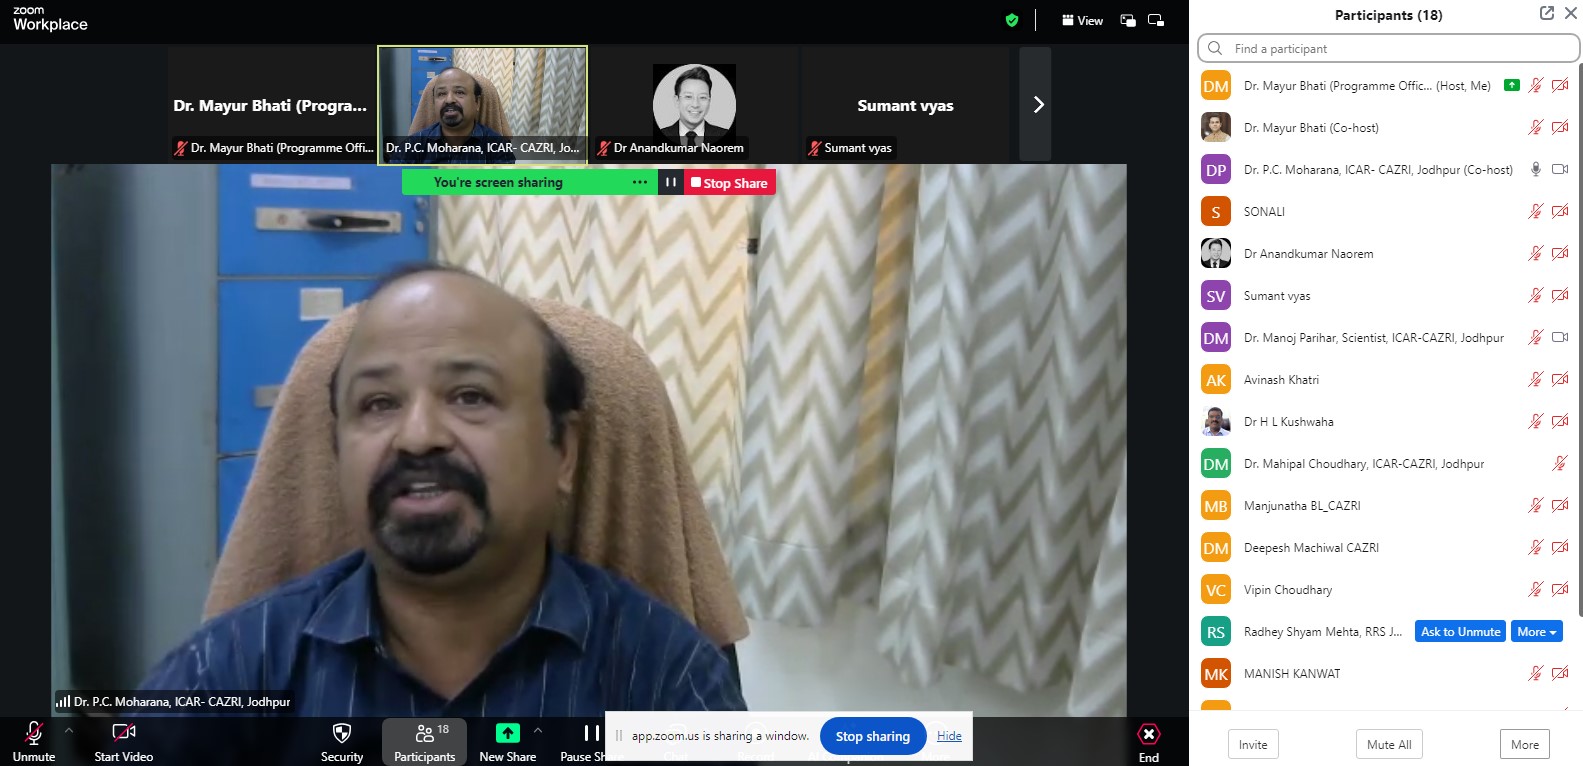Click camera icon for Dr. P.C. Moharana
The width and height of the screenshot is (1583, 766).
tap(1560, 169)
